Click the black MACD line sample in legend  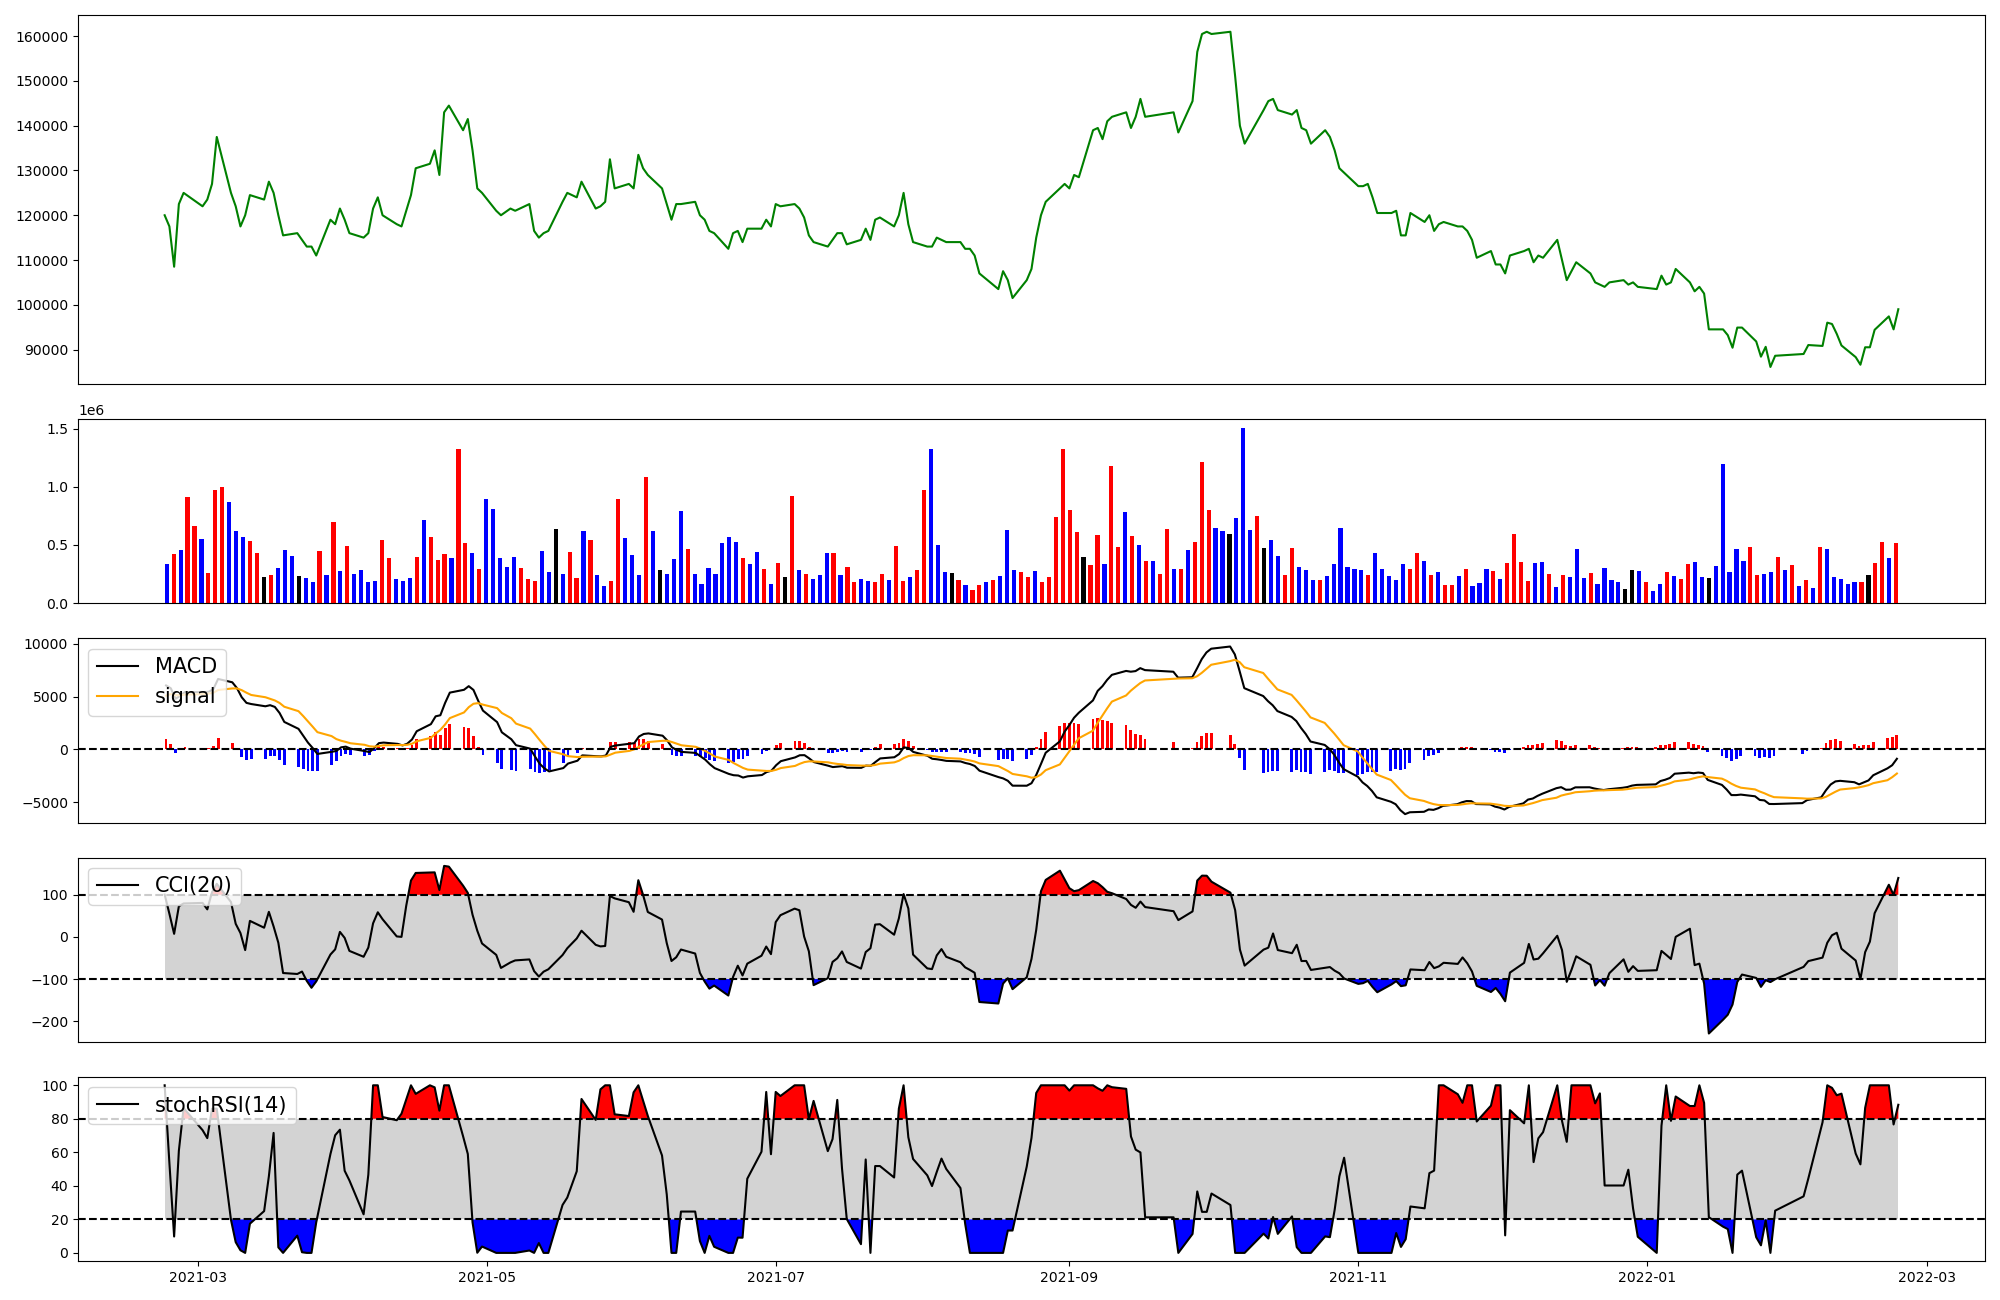(120, 667)
